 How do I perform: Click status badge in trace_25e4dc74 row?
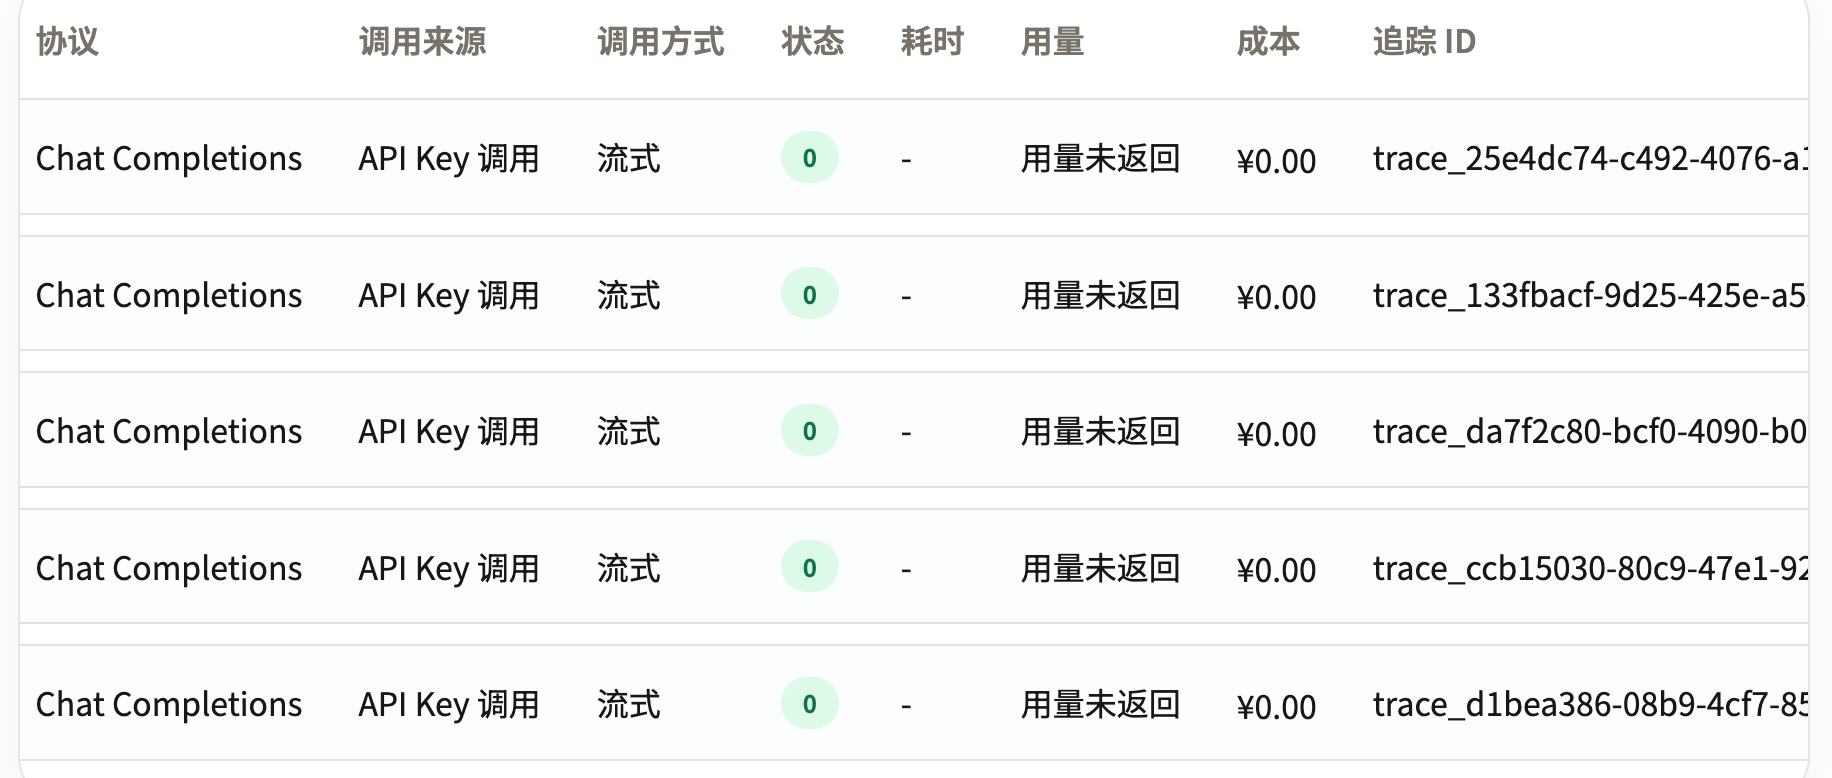(x=810, y=158)
